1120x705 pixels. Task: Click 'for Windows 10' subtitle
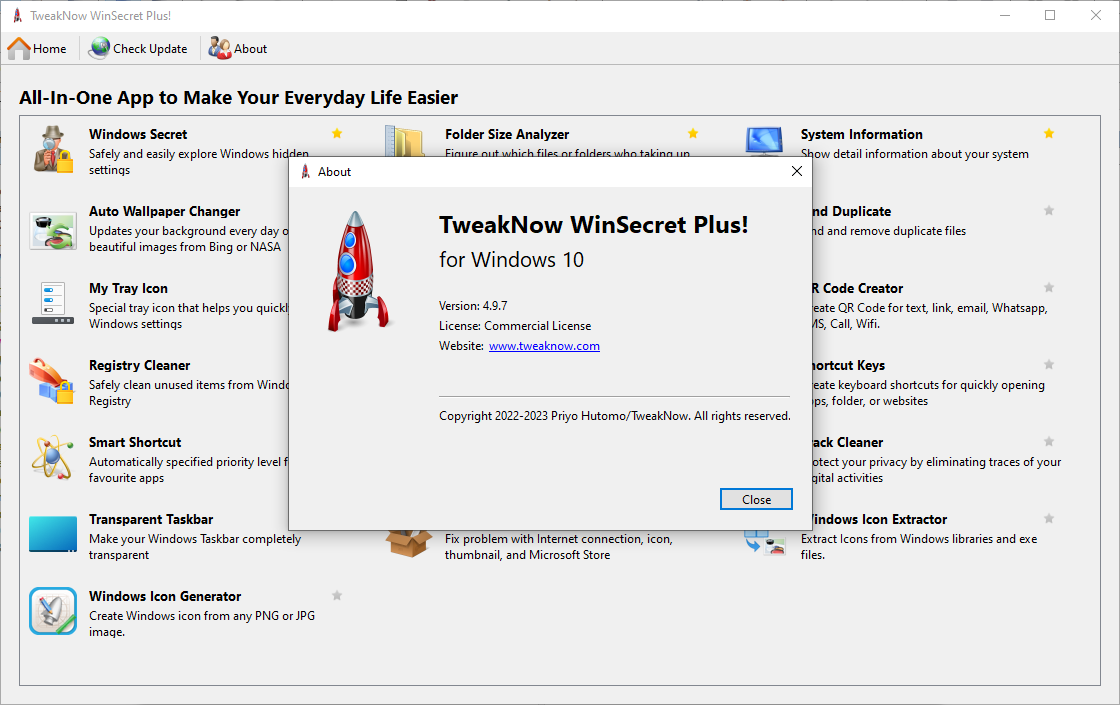pyautogui.click(x=511, y=259)
